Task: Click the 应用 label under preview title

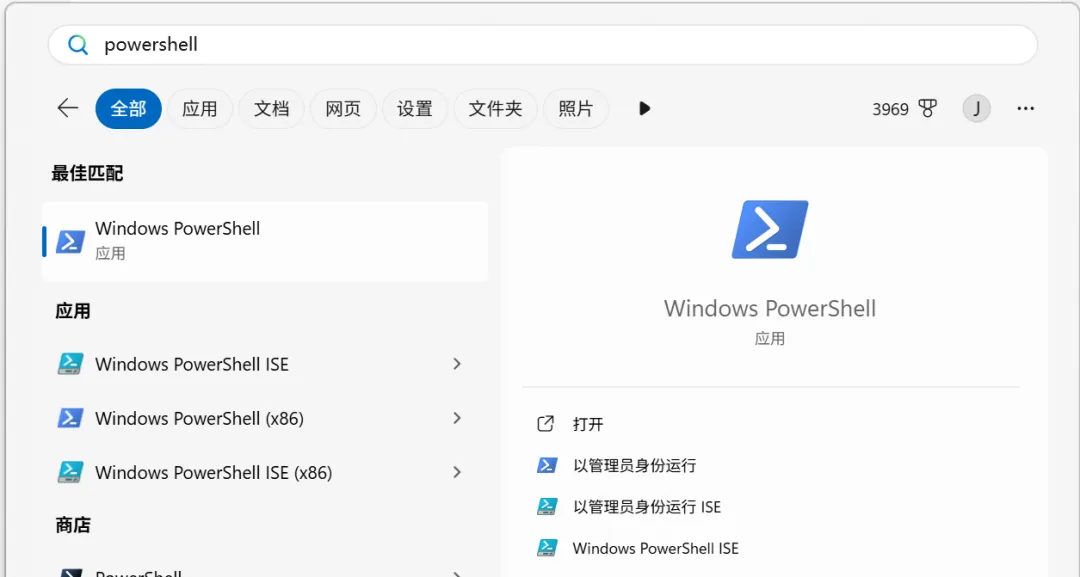Action: (770, 339)
